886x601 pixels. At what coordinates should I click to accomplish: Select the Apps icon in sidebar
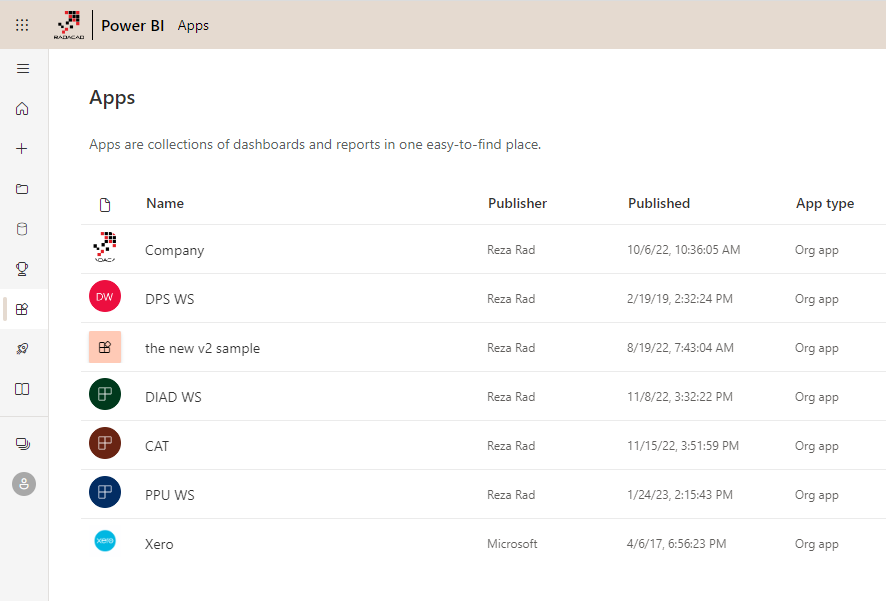point(23,309)
